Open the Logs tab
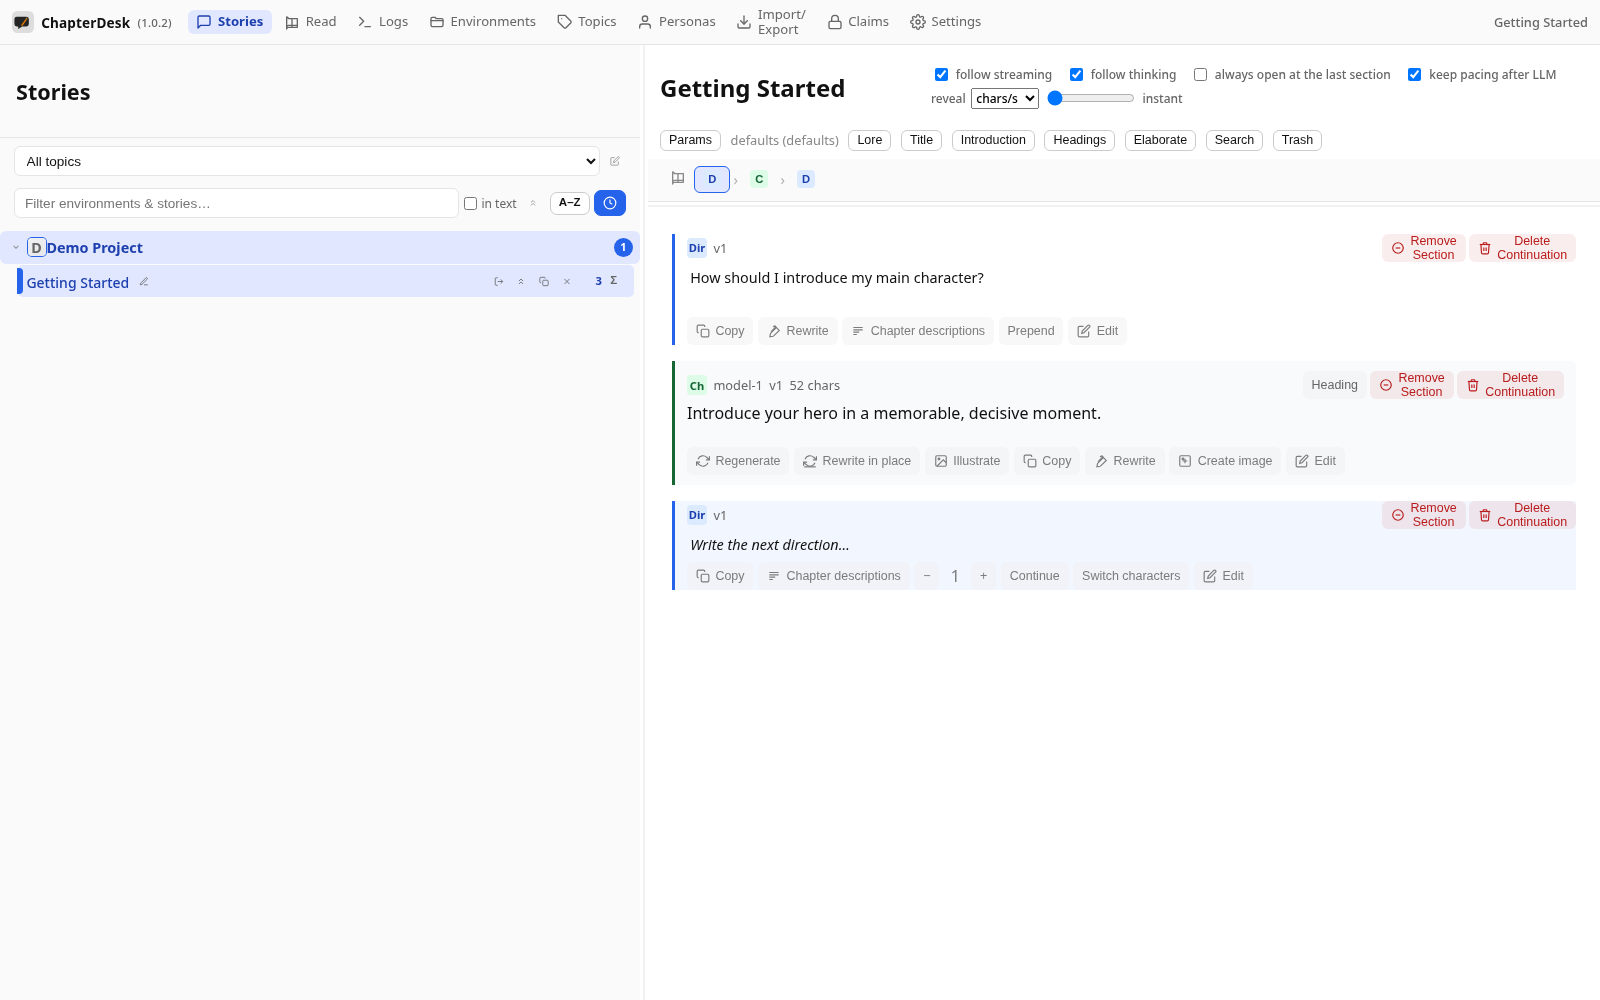 click(383, 22)
